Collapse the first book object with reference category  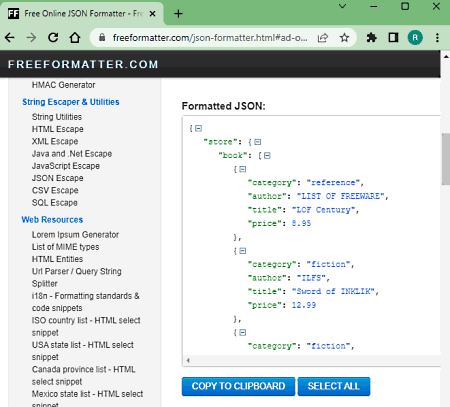click(x=243, y=169)
